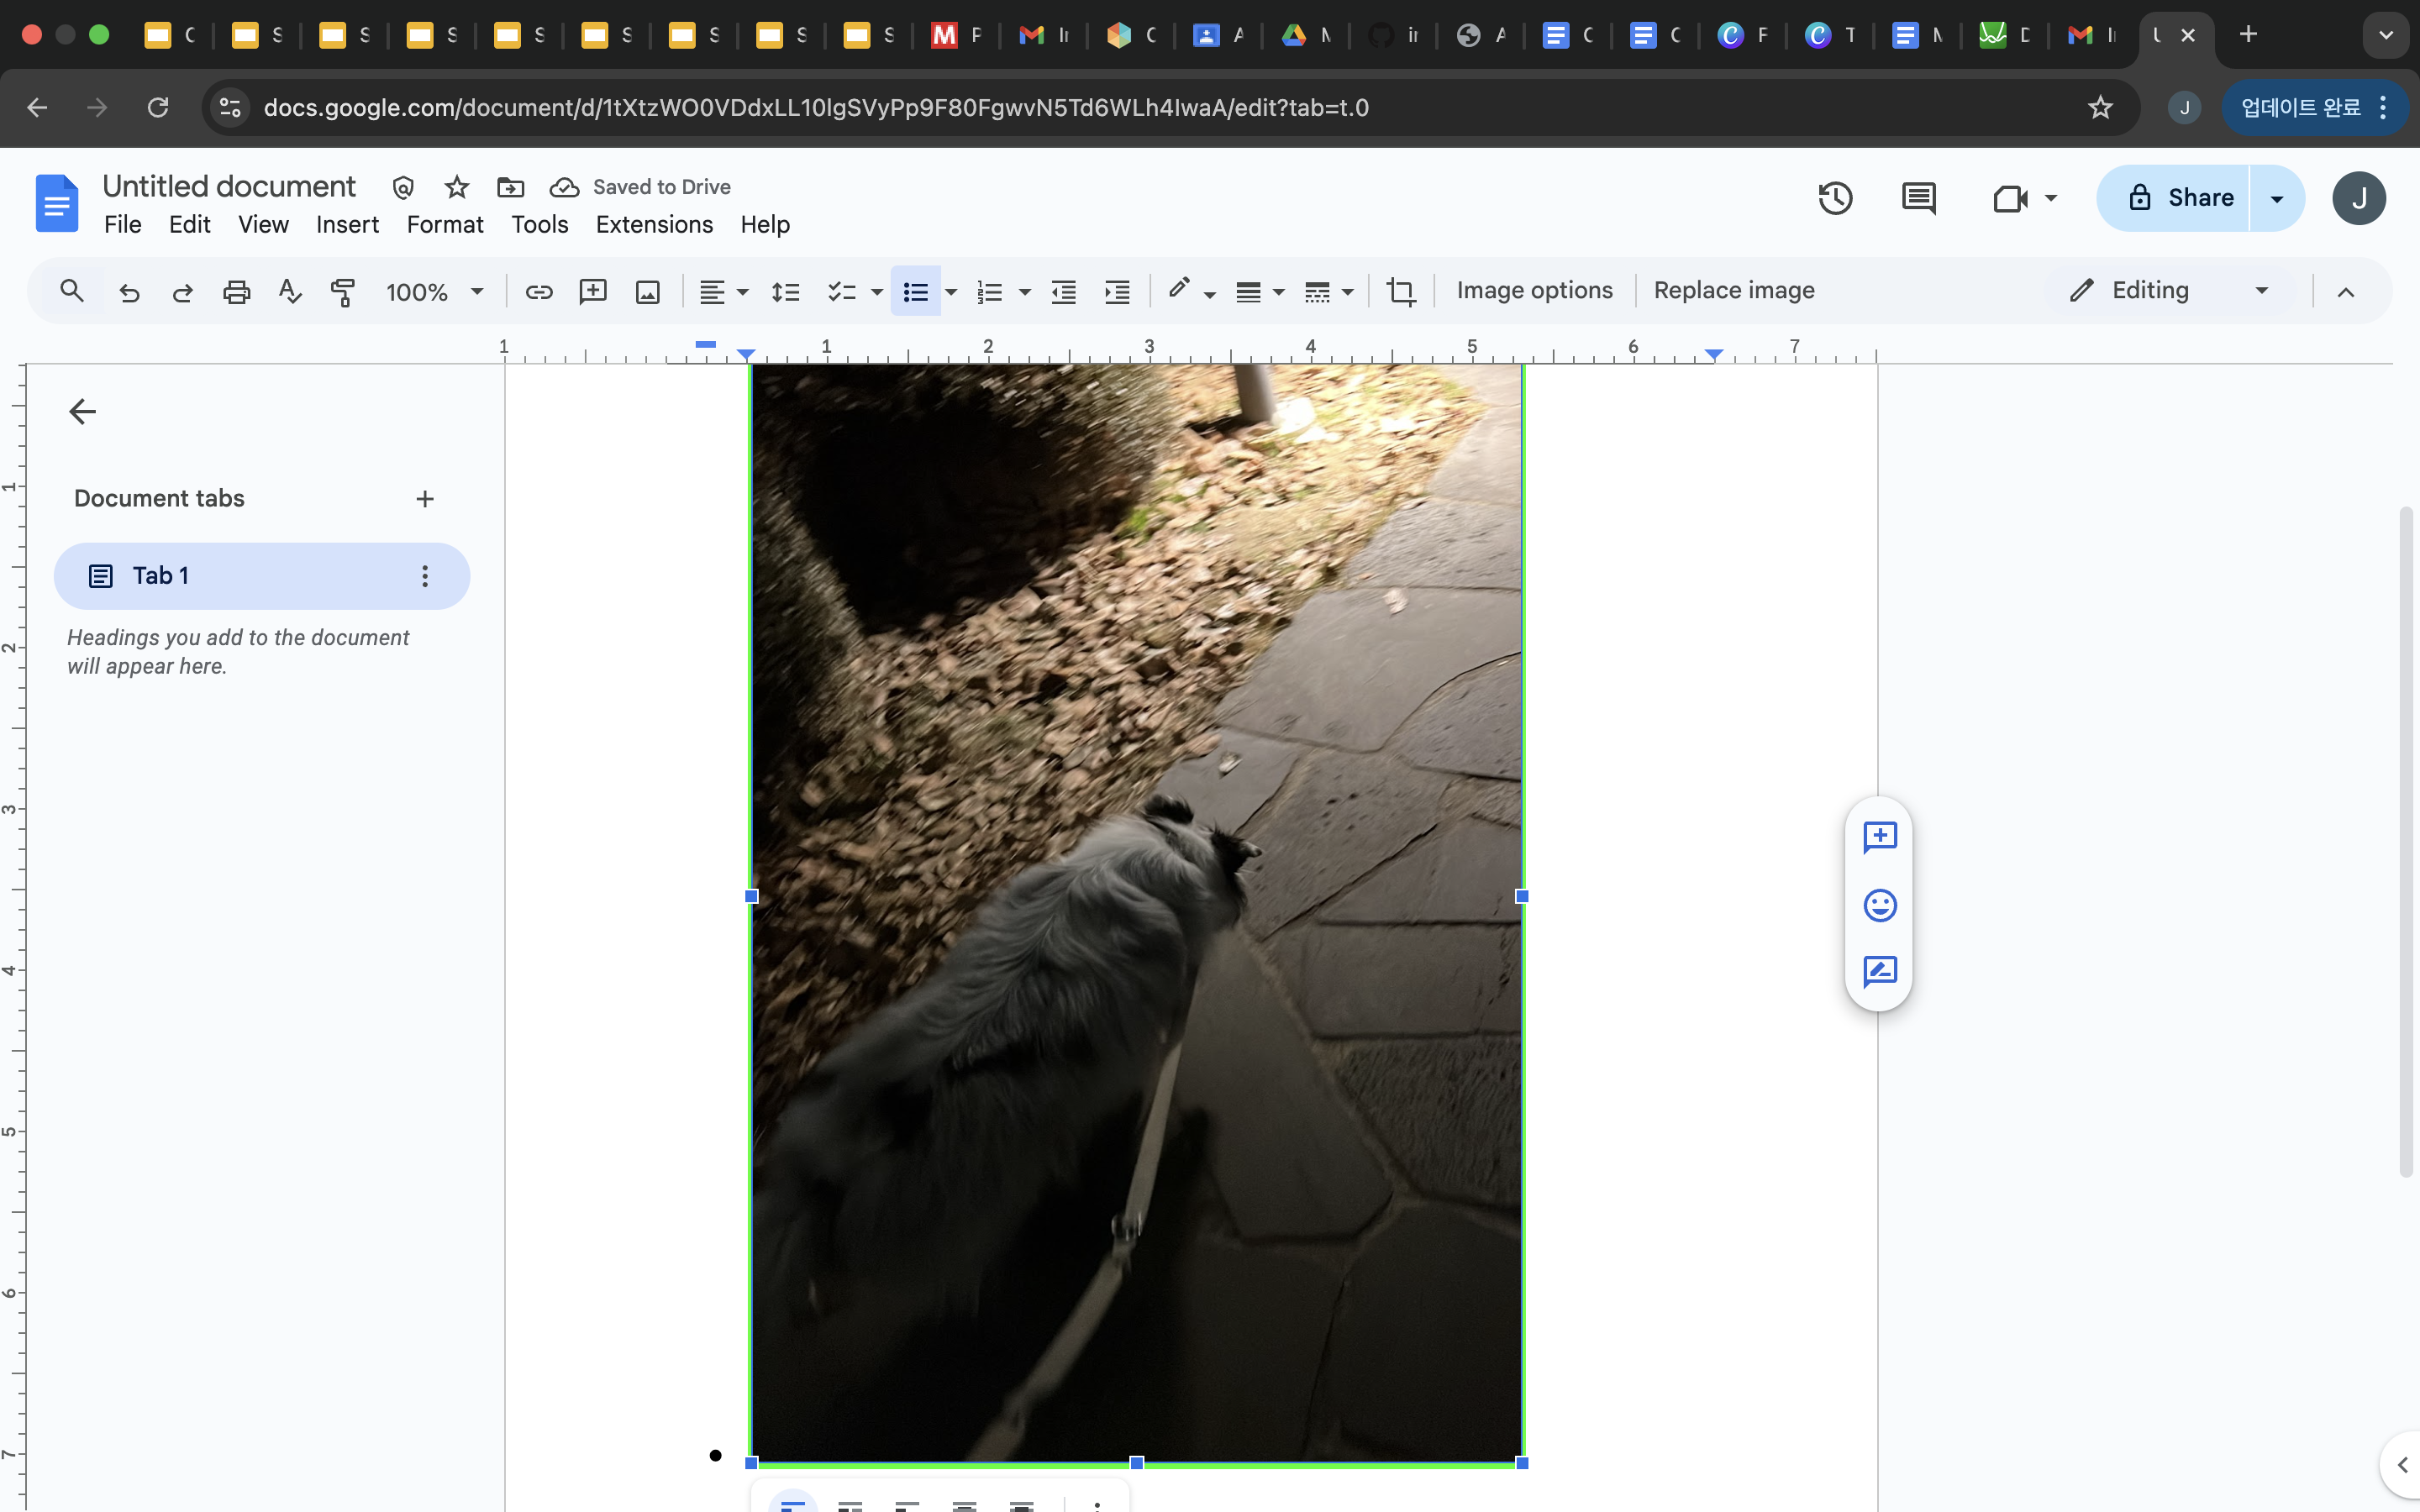This screenshot has width=2420, height=1512.
Task: Bookmark page with address bar star
Action: pyautogui.click(x=2100, y=107)
